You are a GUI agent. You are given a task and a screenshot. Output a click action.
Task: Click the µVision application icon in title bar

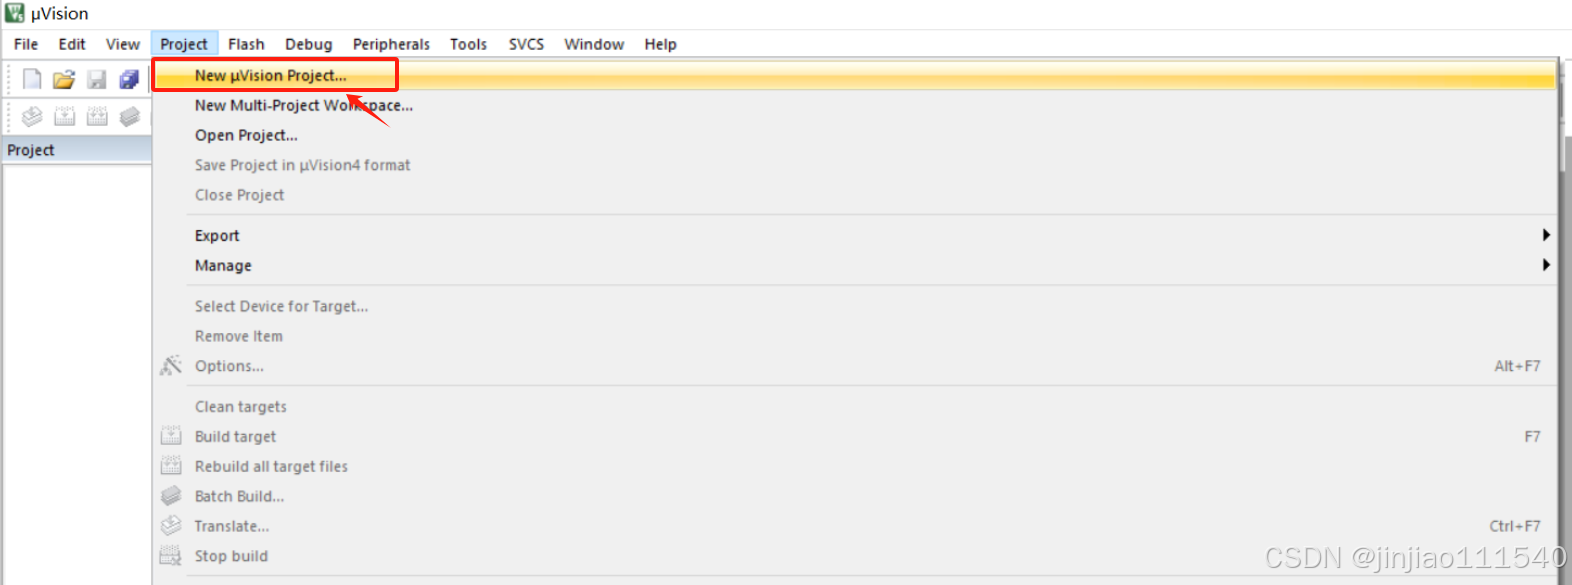click(15, 13)
